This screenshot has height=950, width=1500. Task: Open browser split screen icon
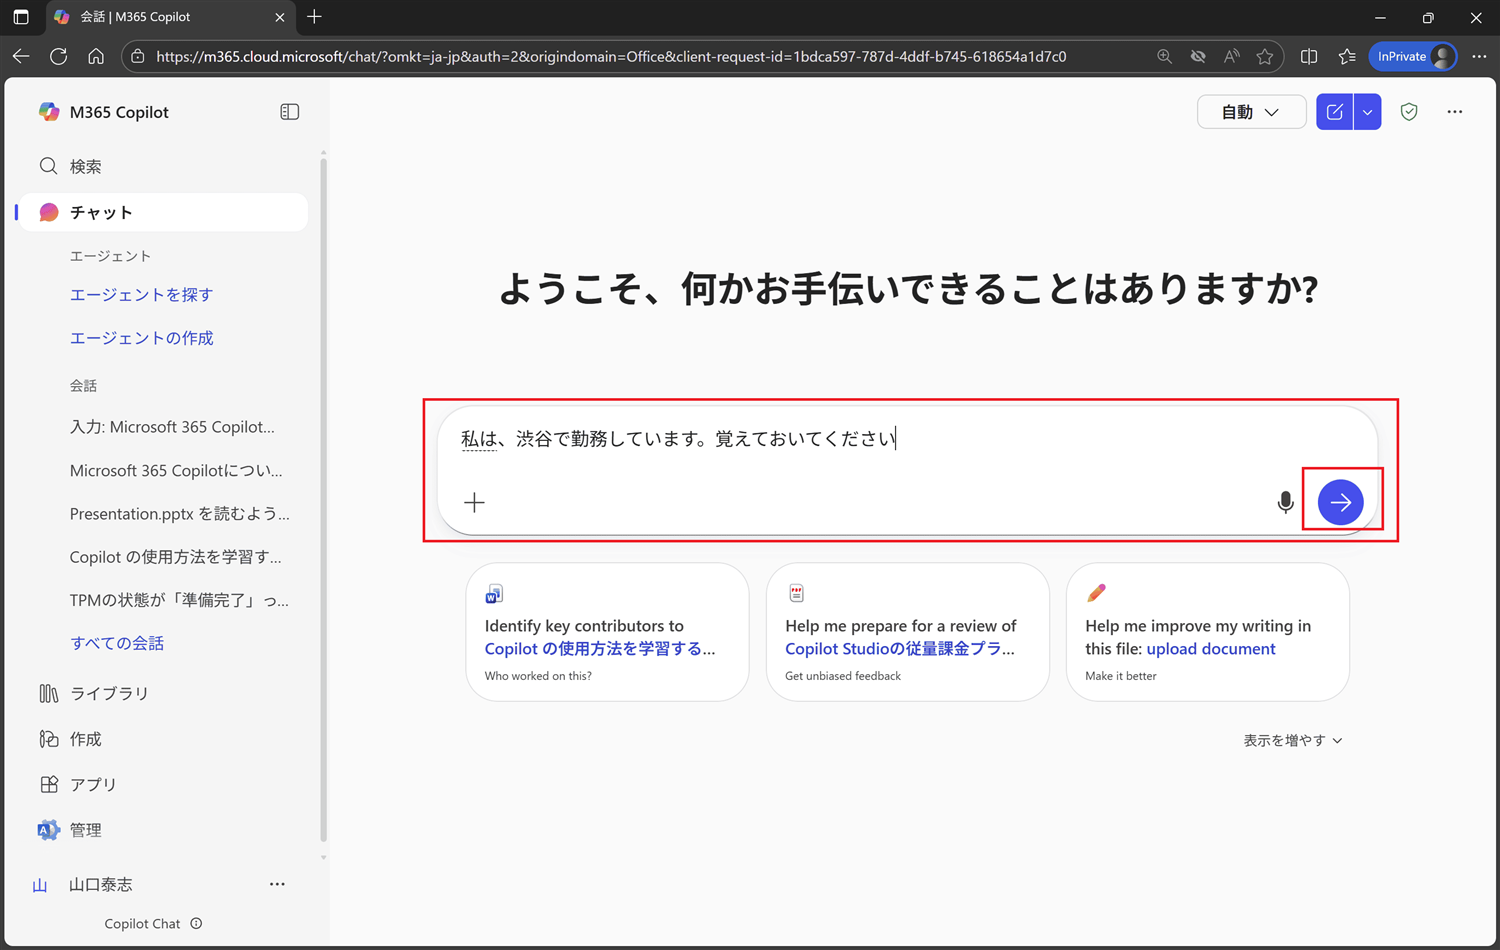click(1309, 57)
